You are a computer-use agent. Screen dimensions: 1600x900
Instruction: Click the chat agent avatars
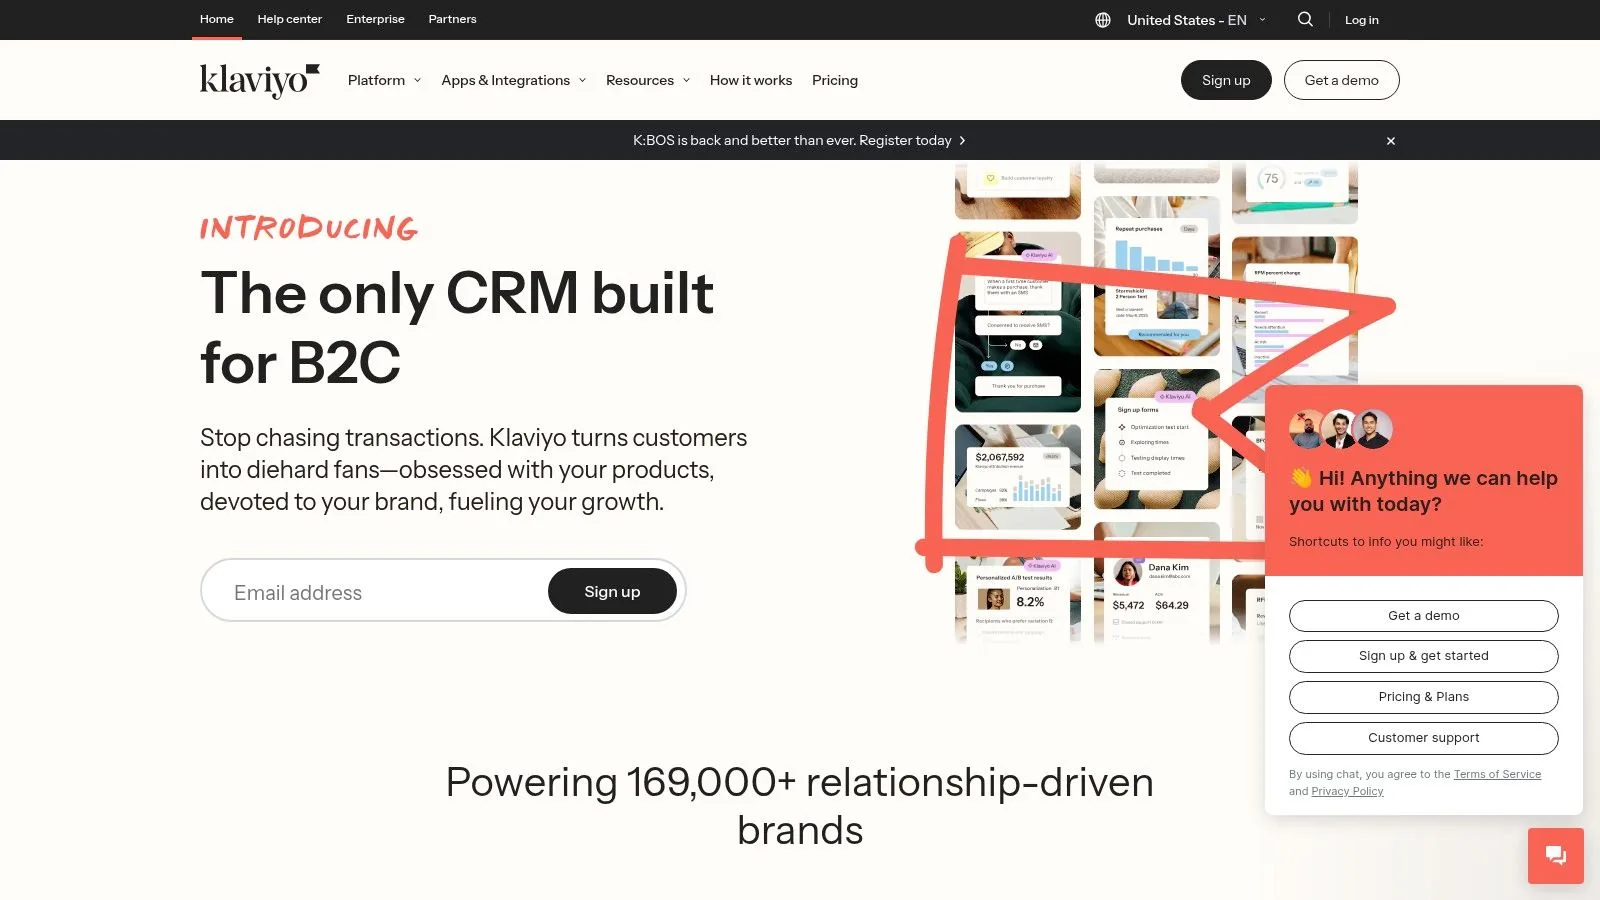click(1340, 429)
